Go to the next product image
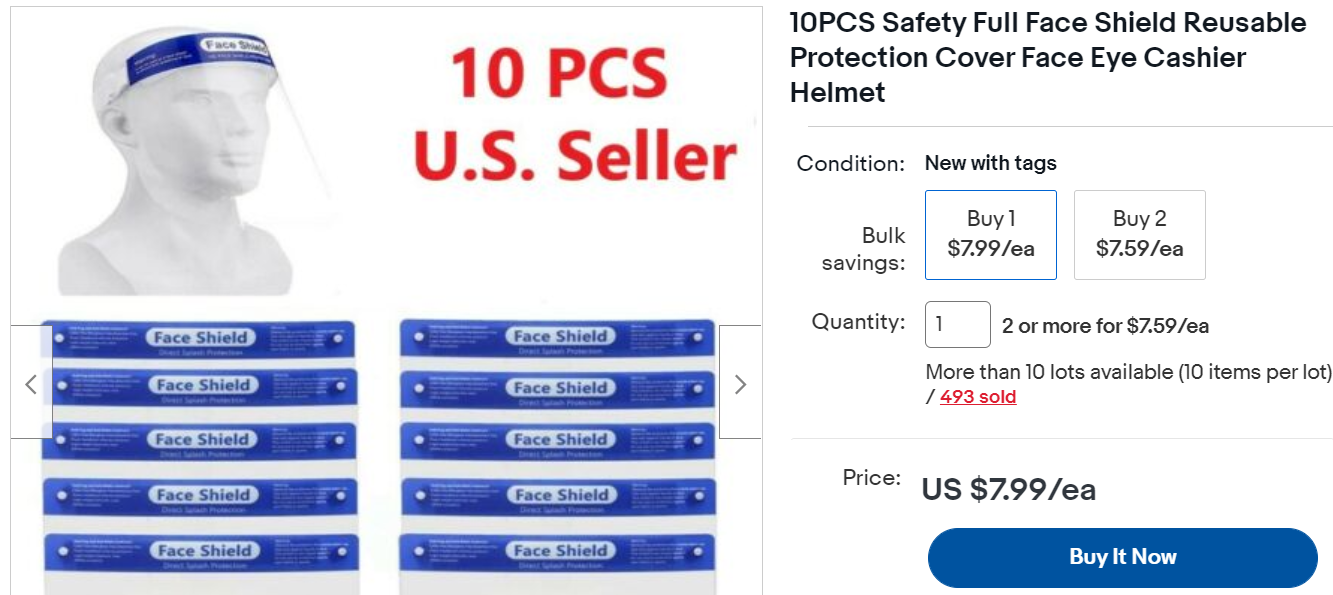Image resolution: width=1333 pixels, height=595 pixels. click(740, 383)
